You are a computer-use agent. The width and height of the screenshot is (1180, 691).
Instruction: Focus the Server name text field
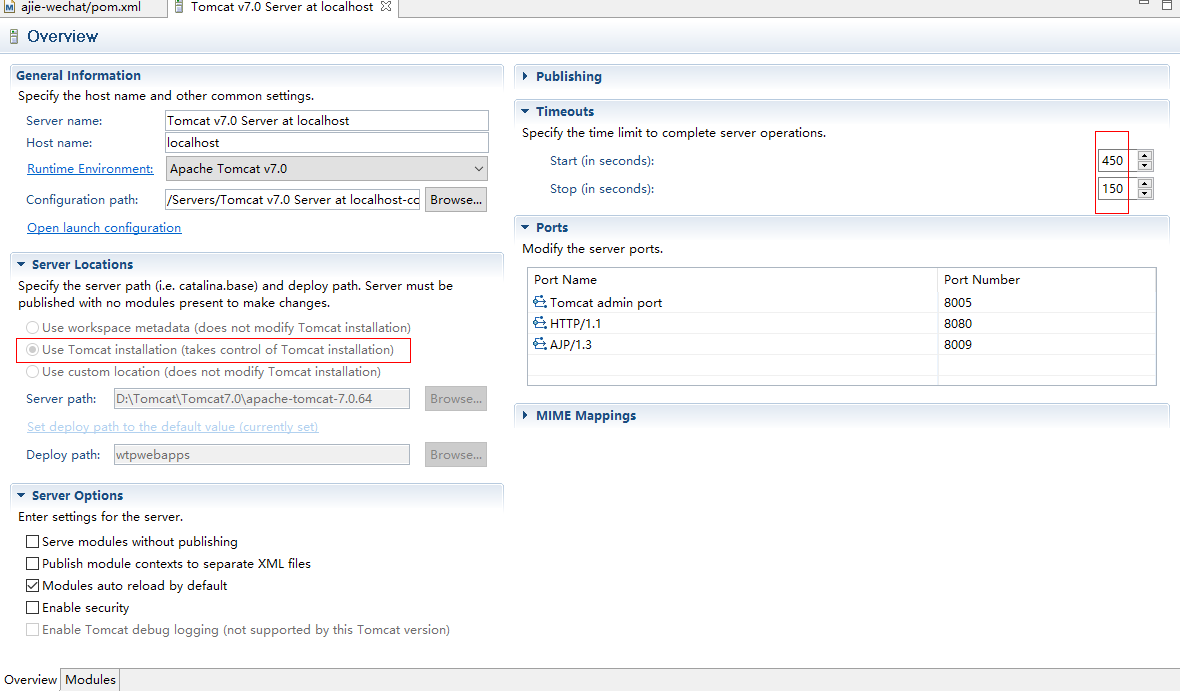click(x=327, y=120)
